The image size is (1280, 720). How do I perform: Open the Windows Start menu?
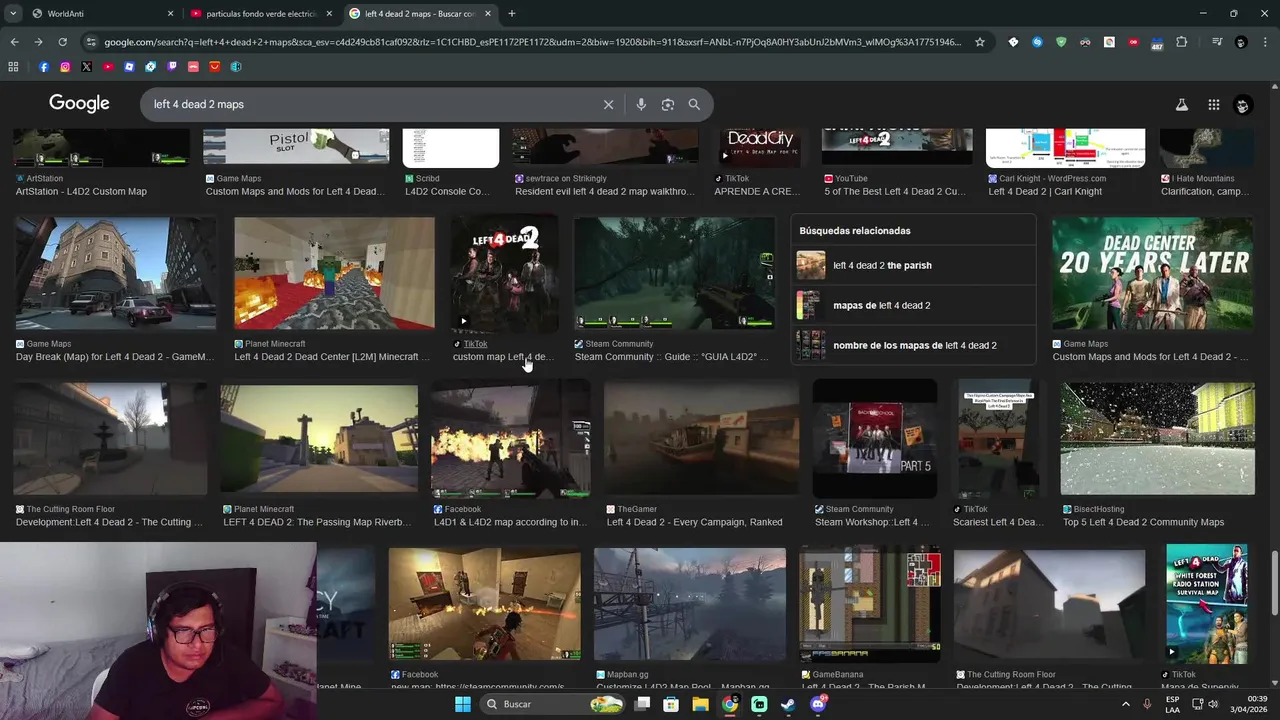click(x=462, y=704)
